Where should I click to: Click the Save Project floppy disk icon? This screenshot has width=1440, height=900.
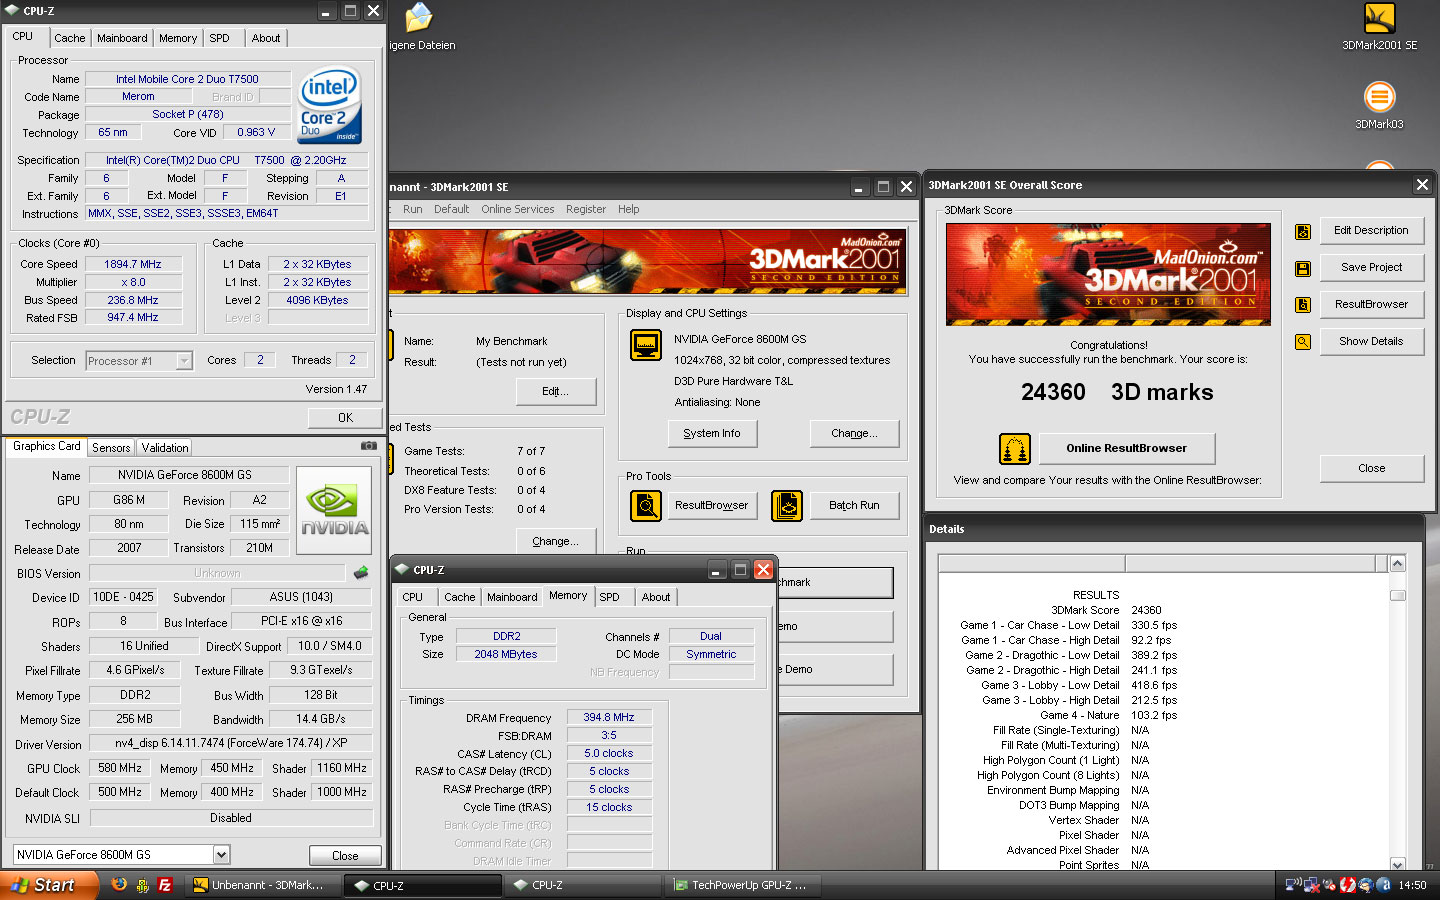(1303, 268)
